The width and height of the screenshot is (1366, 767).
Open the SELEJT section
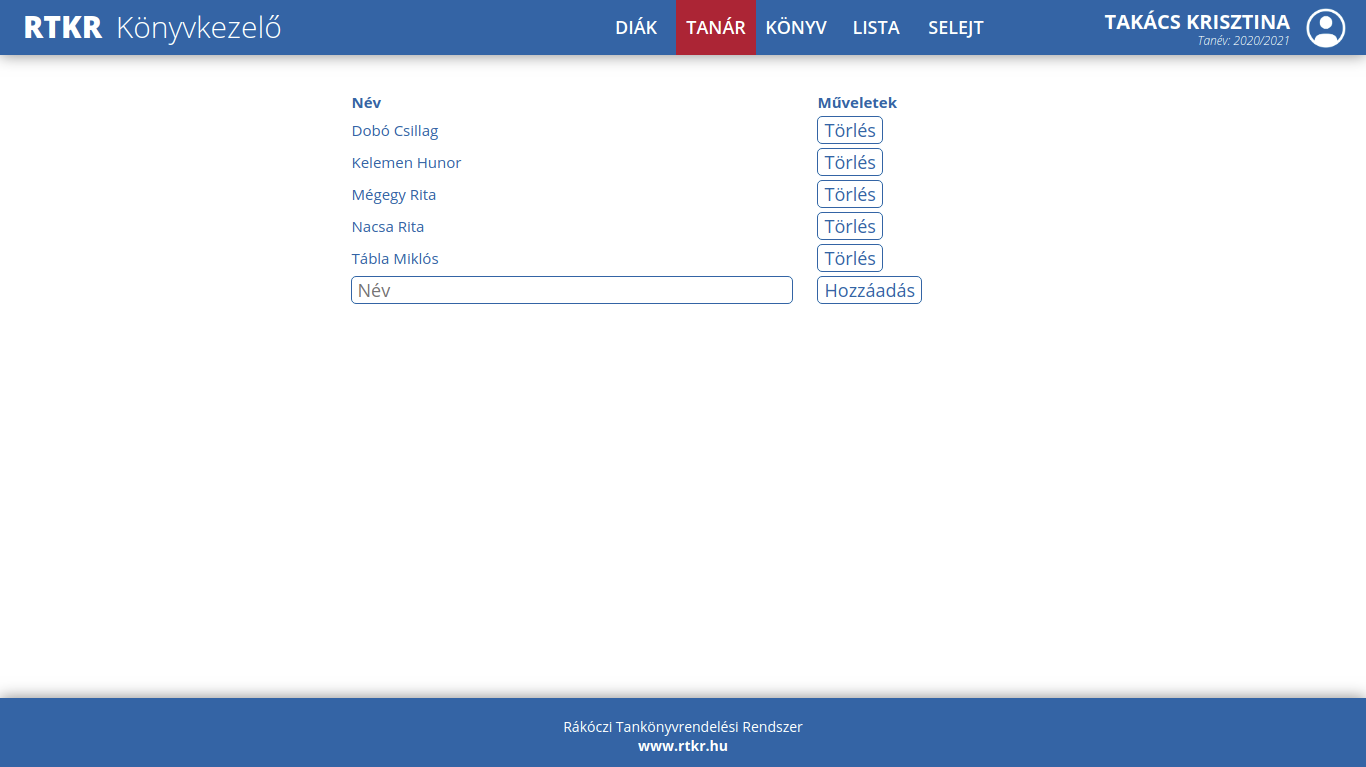(x=956, y=28)
